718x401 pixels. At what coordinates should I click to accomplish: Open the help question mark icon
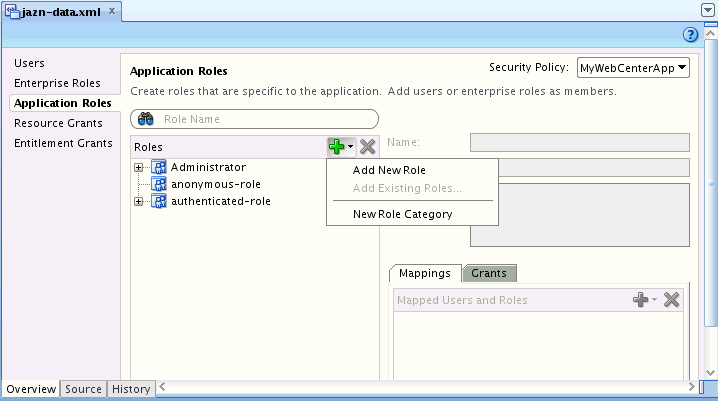(690, 35)
